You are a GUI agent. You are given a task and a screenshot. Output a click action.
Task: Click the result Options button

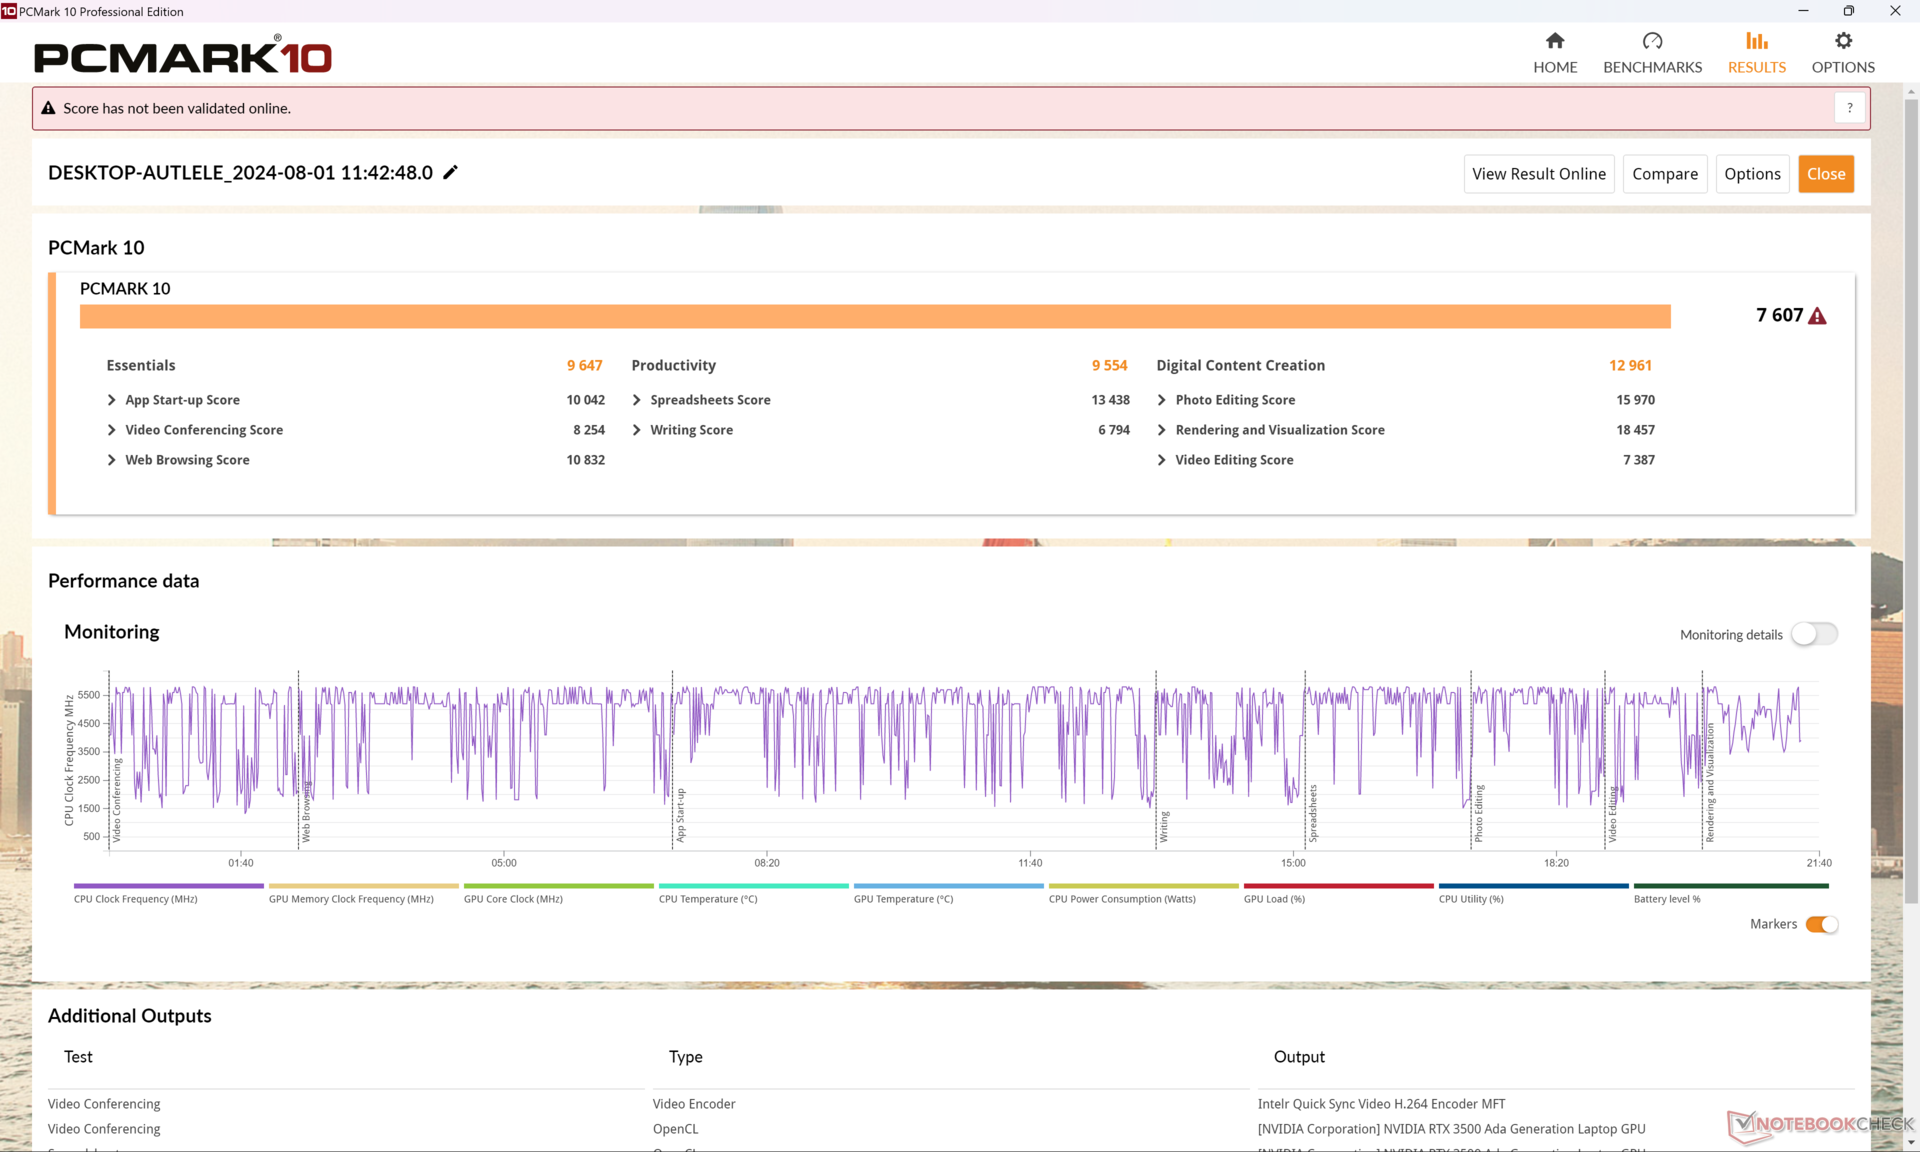tap(1752, 174)
